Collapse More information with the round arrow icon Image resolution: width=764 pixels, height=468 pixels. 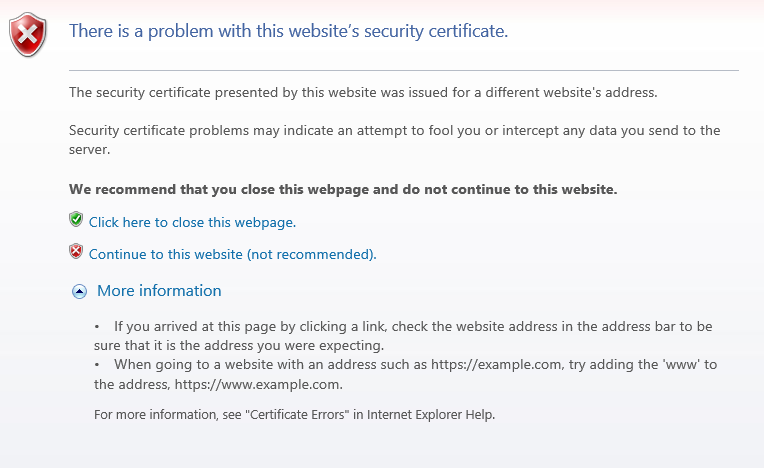click(x=79, y=291)
